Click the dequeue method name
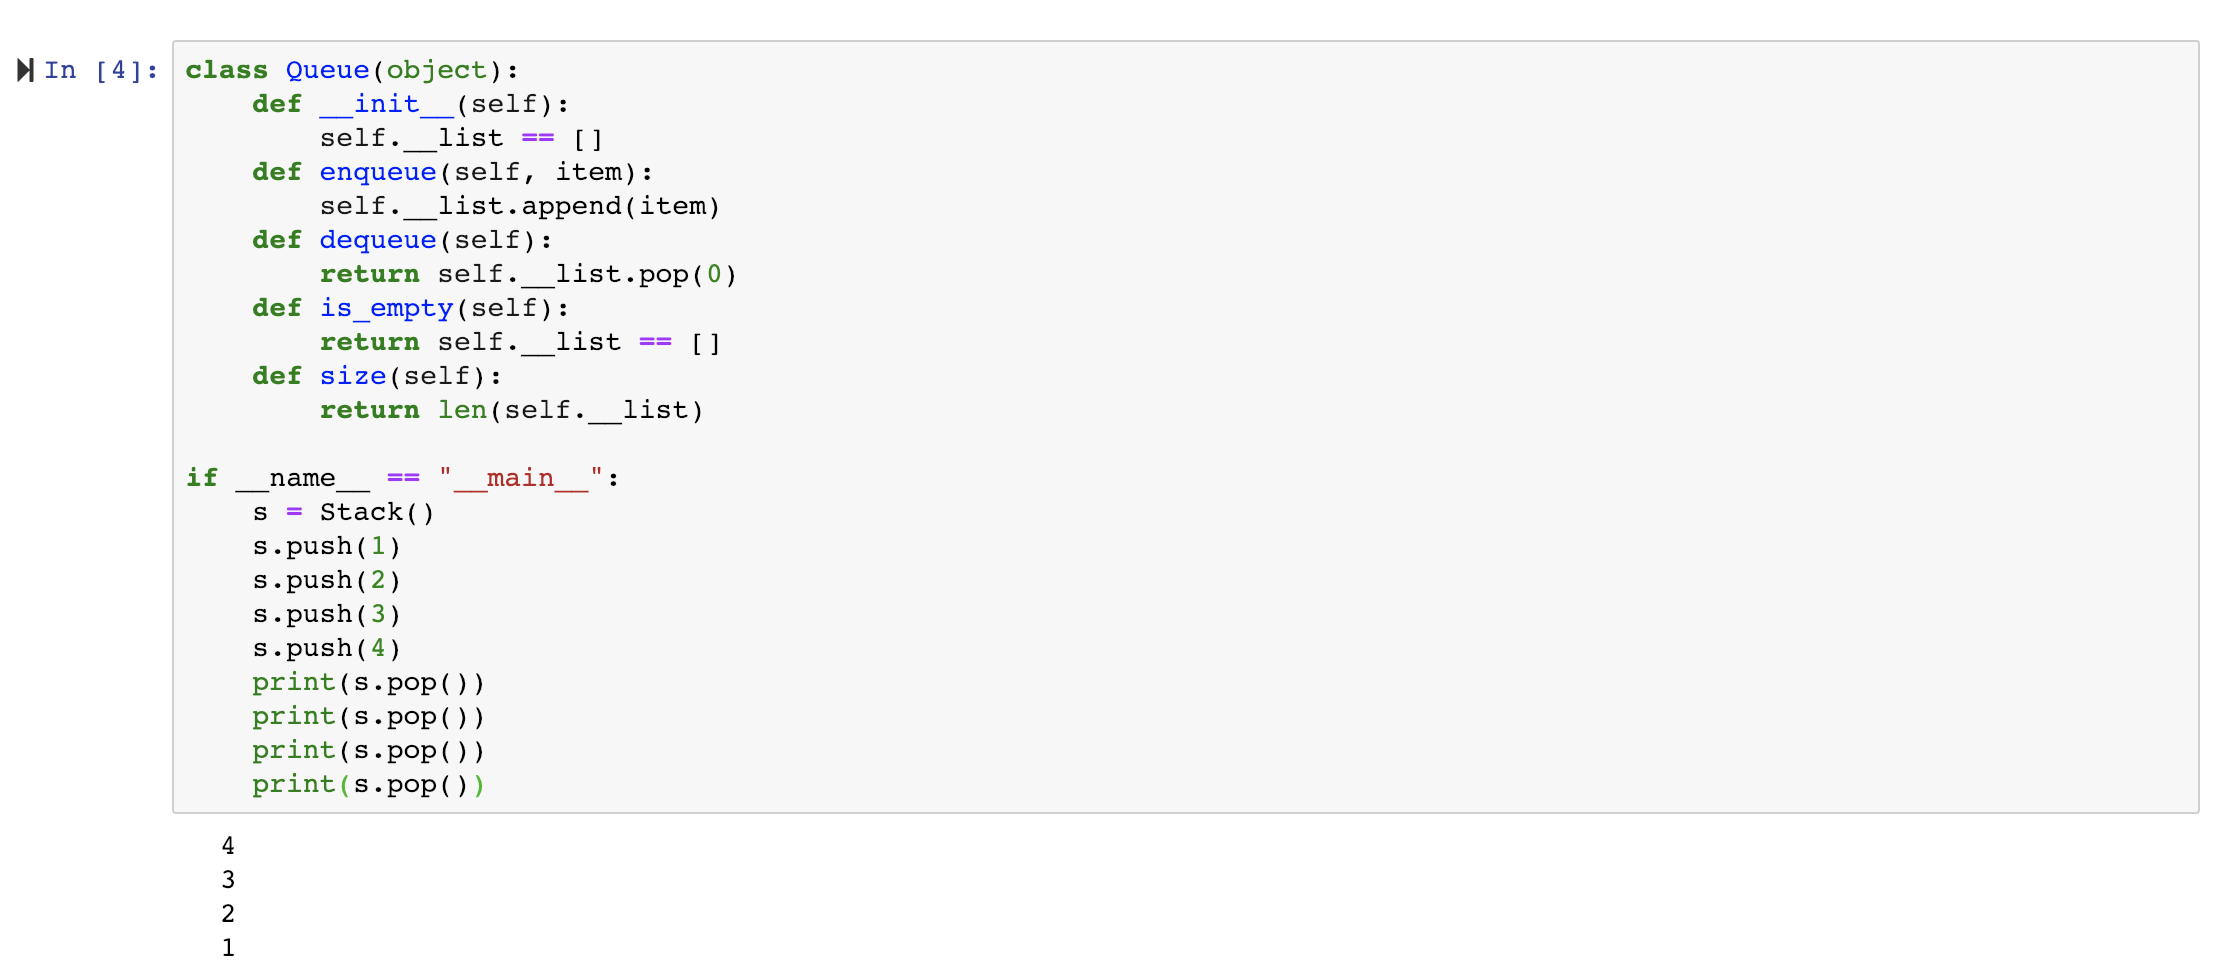The height and width of the screenshot is (980, 2224). tap(377, 240)
